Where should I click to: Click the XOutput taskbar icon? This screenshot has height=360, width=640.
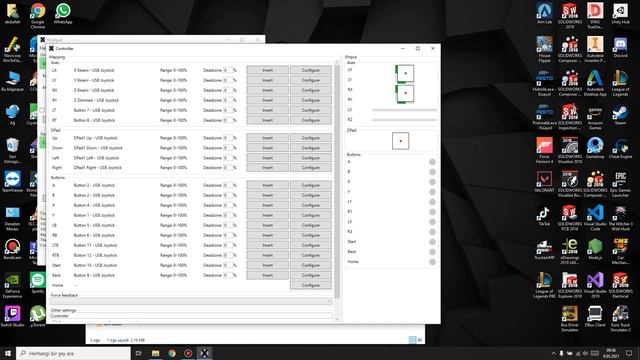[x=204, y=353]
